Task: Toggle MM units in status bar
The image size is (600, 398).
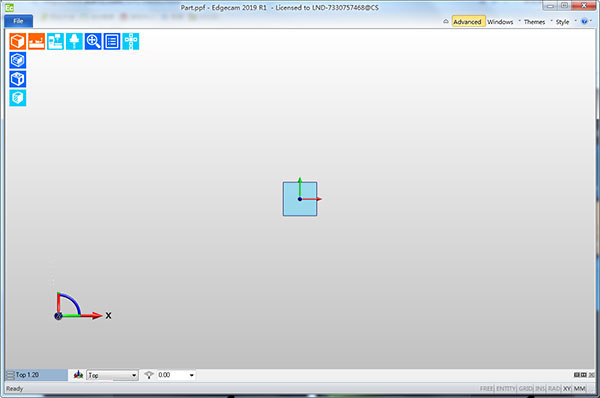Action: point(579,388)
